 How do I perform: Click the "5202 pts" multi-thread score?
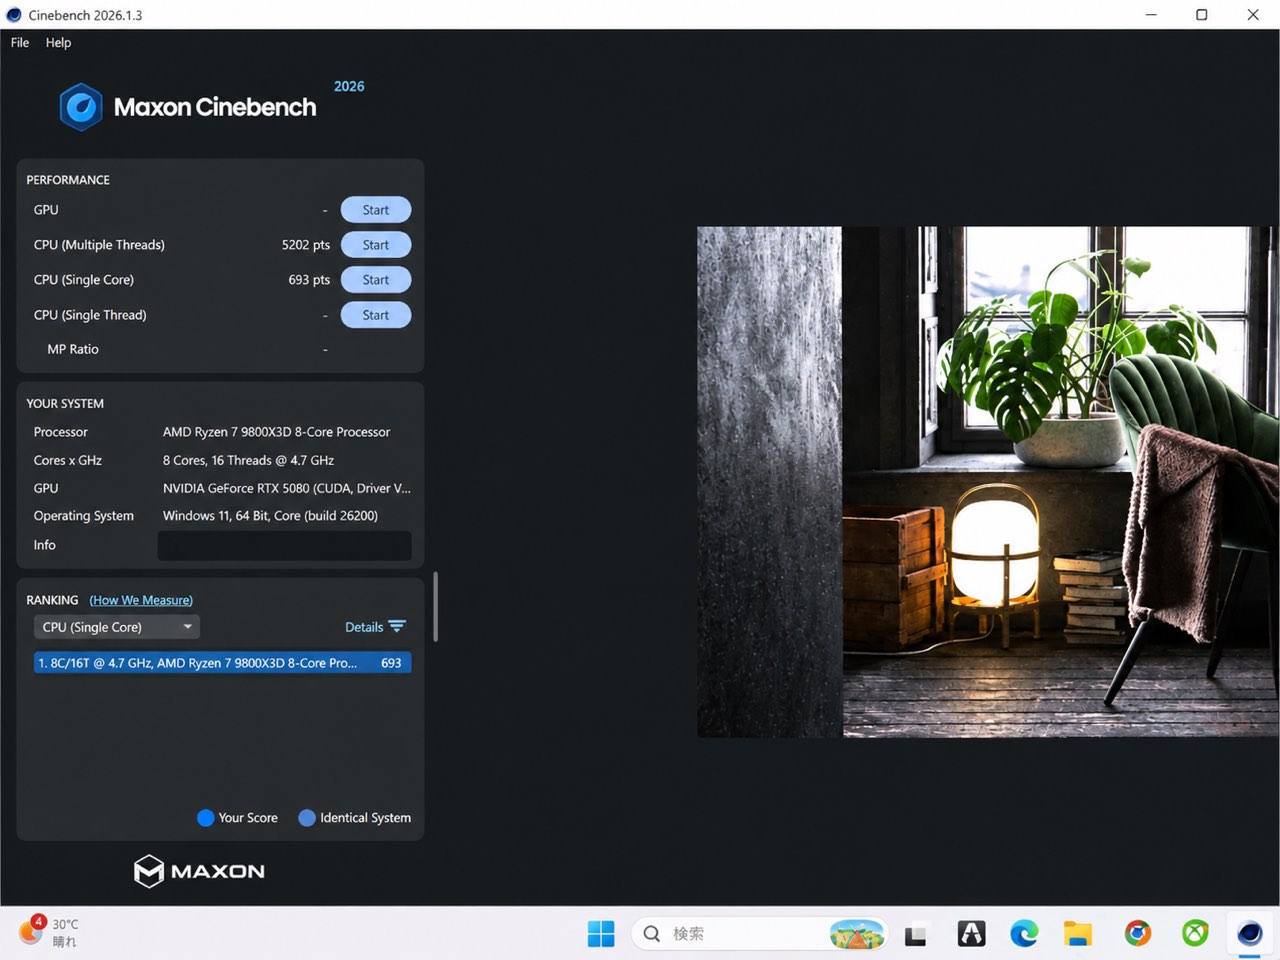pos(306,245)
